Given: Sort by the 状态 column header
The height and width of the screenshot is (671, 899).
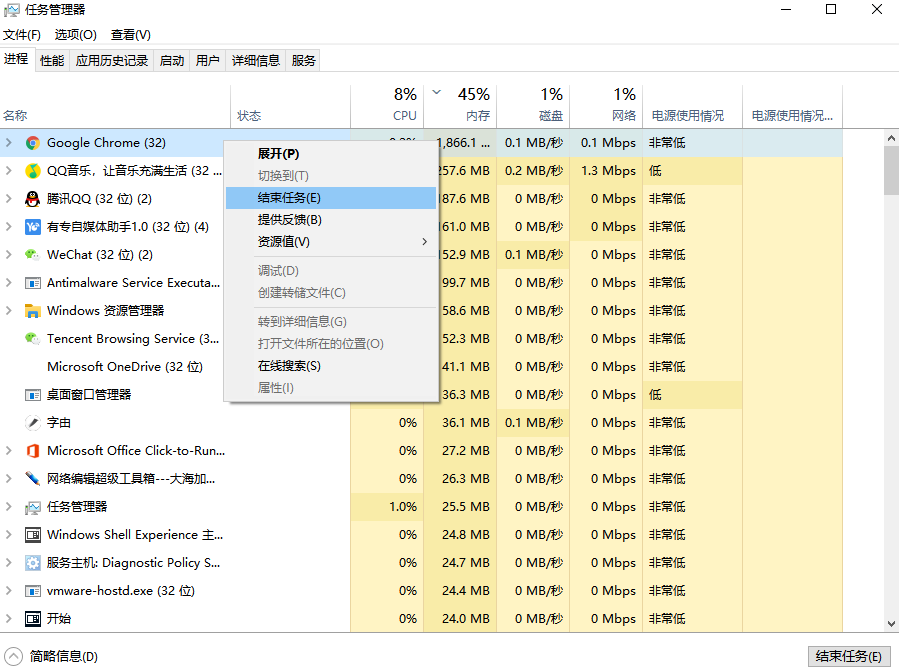Looking at the screenshot, I should point(290,106).
